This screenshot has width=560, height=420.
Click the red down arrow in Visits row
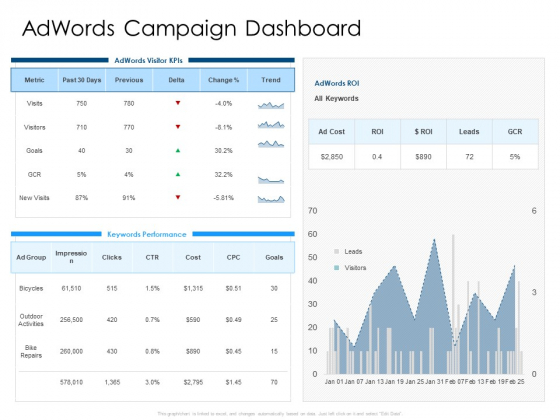[178, 103]
